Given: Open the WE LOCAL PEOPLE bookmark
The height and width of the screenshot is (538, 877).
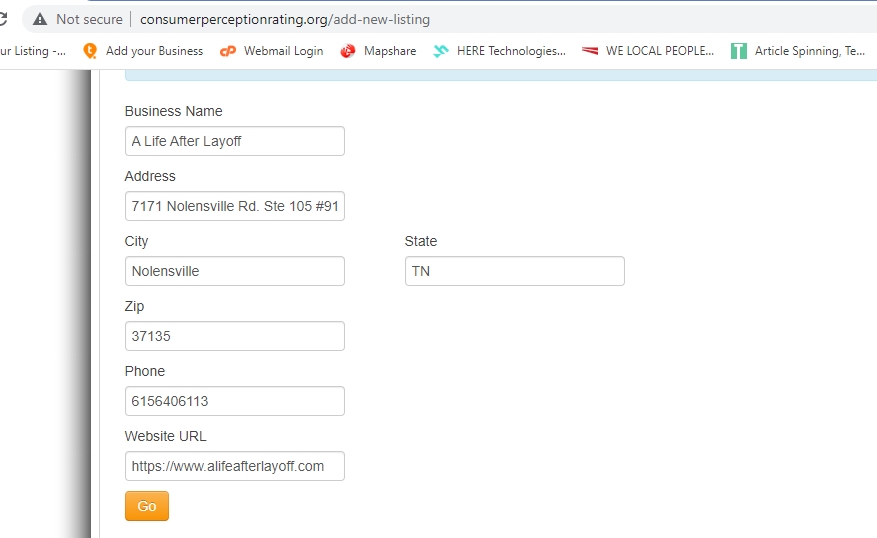Looking at the screenshot, I should coord(648,51).
